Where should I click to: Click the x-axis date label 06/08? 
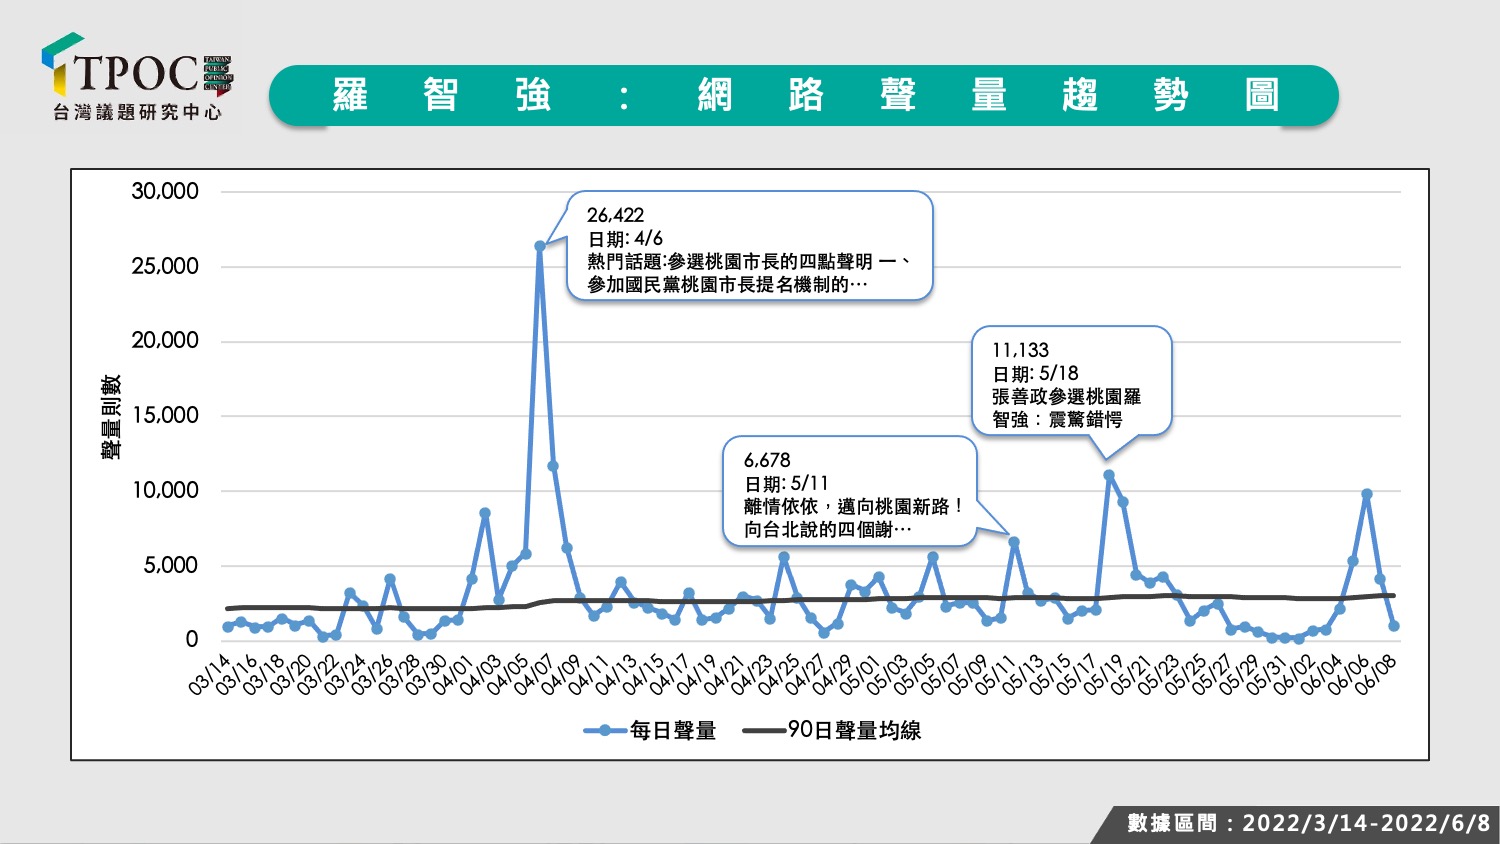point(1375,675)
